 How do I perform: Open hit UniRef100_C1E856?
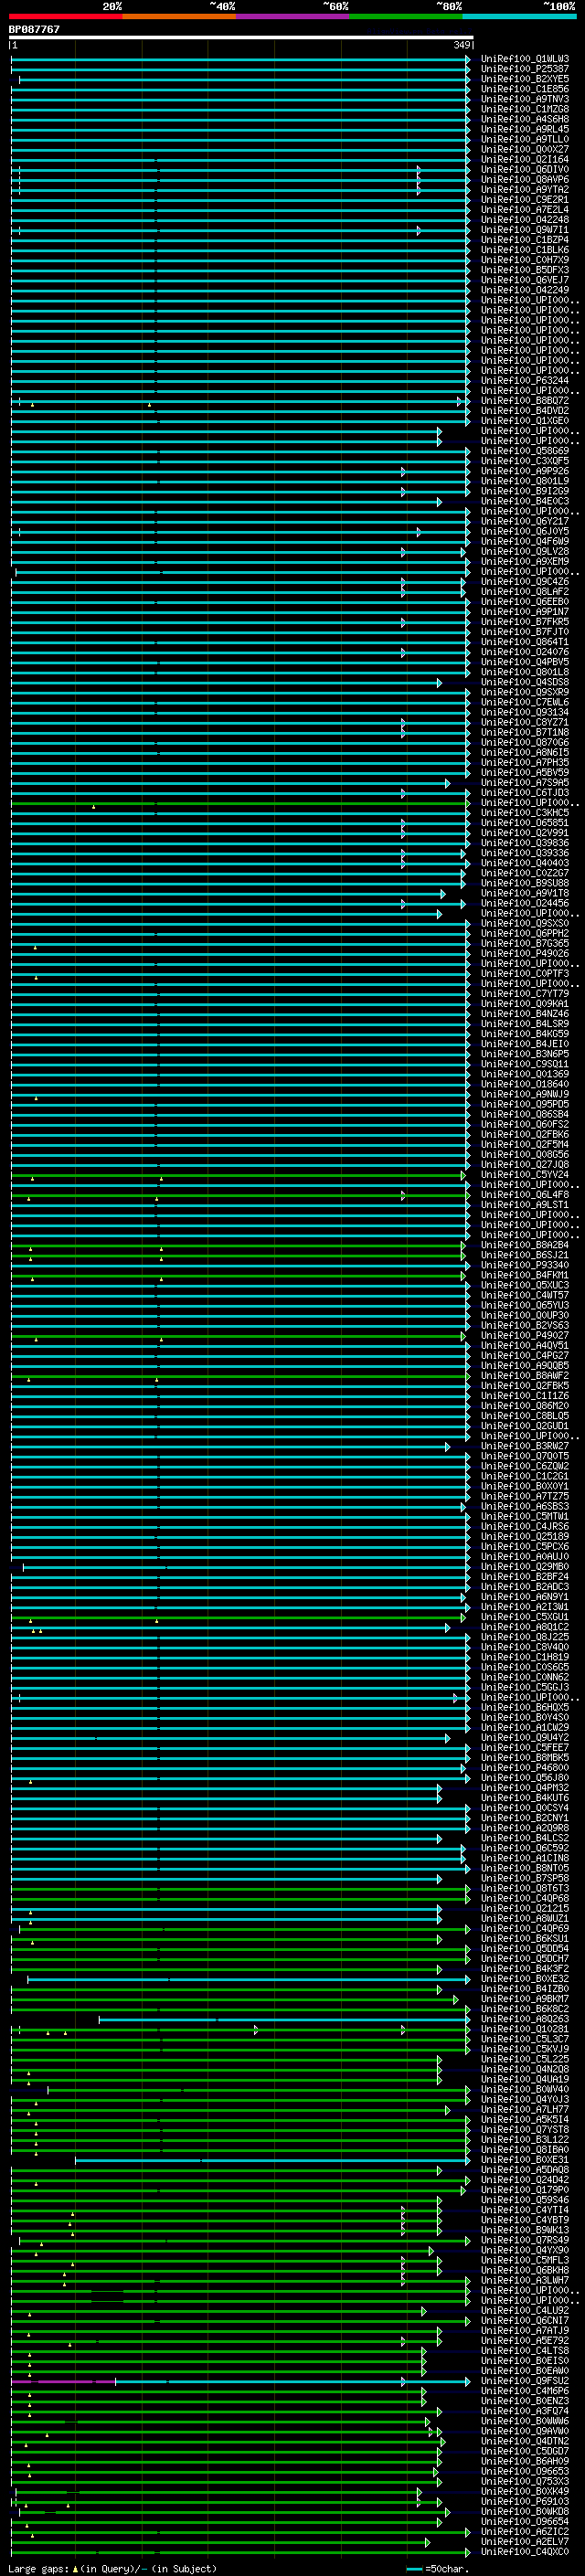pyautogui.click(x=524, y=89)
